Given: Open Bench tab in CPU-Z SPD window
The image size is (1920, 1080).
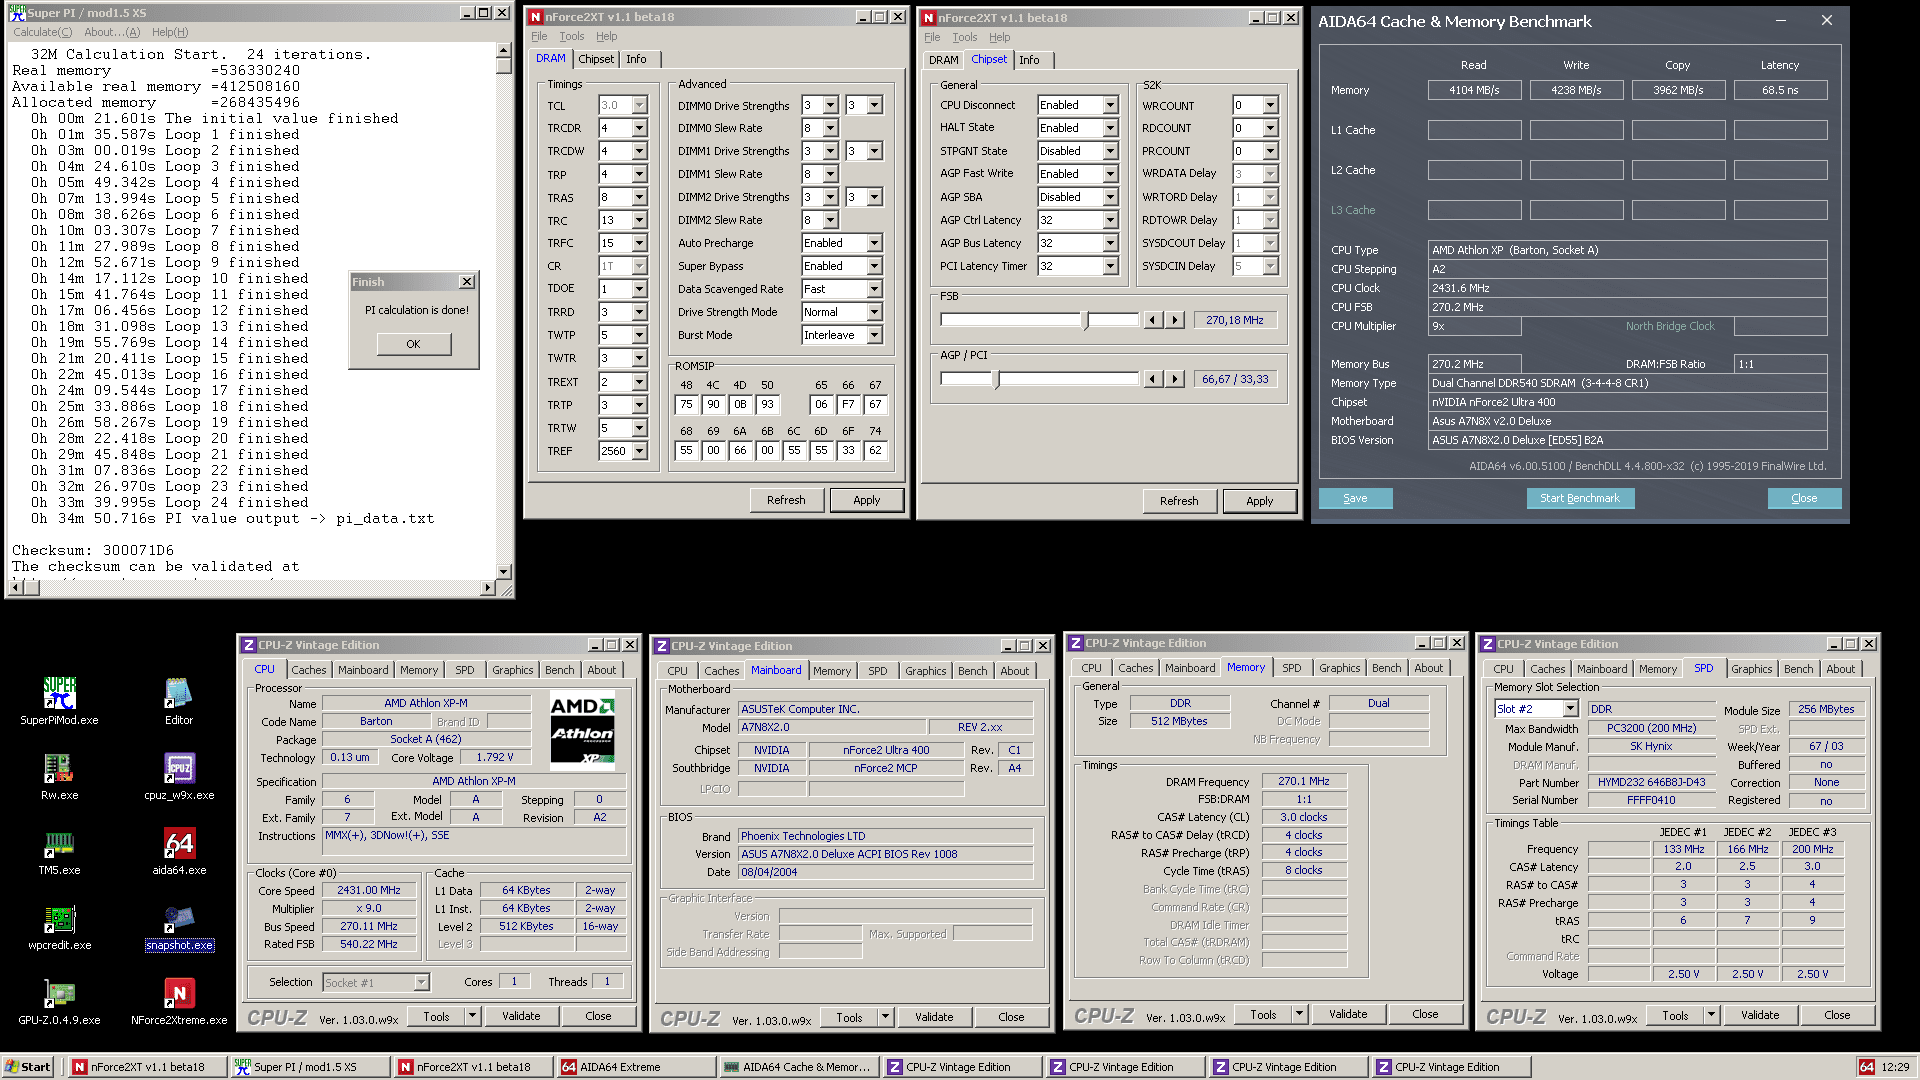Looking at the screenshot, I should point(1798,669).
